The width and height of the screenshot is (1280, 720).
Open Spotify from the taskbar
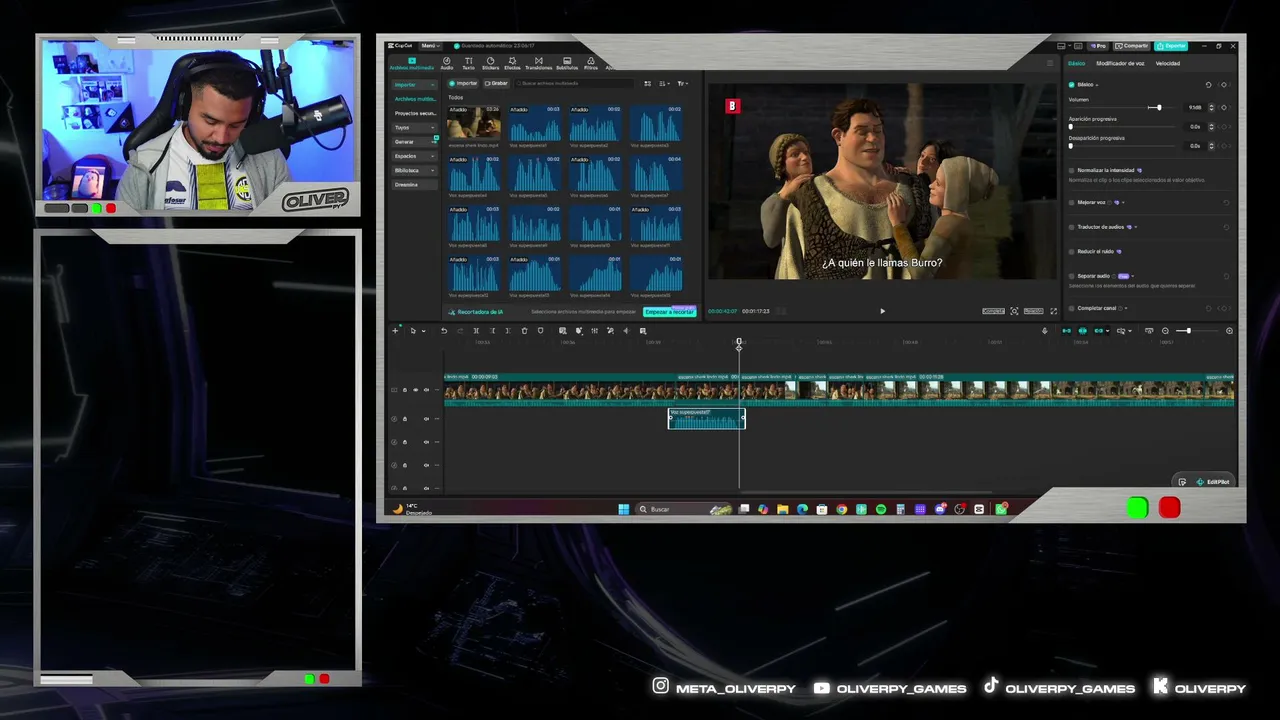(x=881, y=509)
